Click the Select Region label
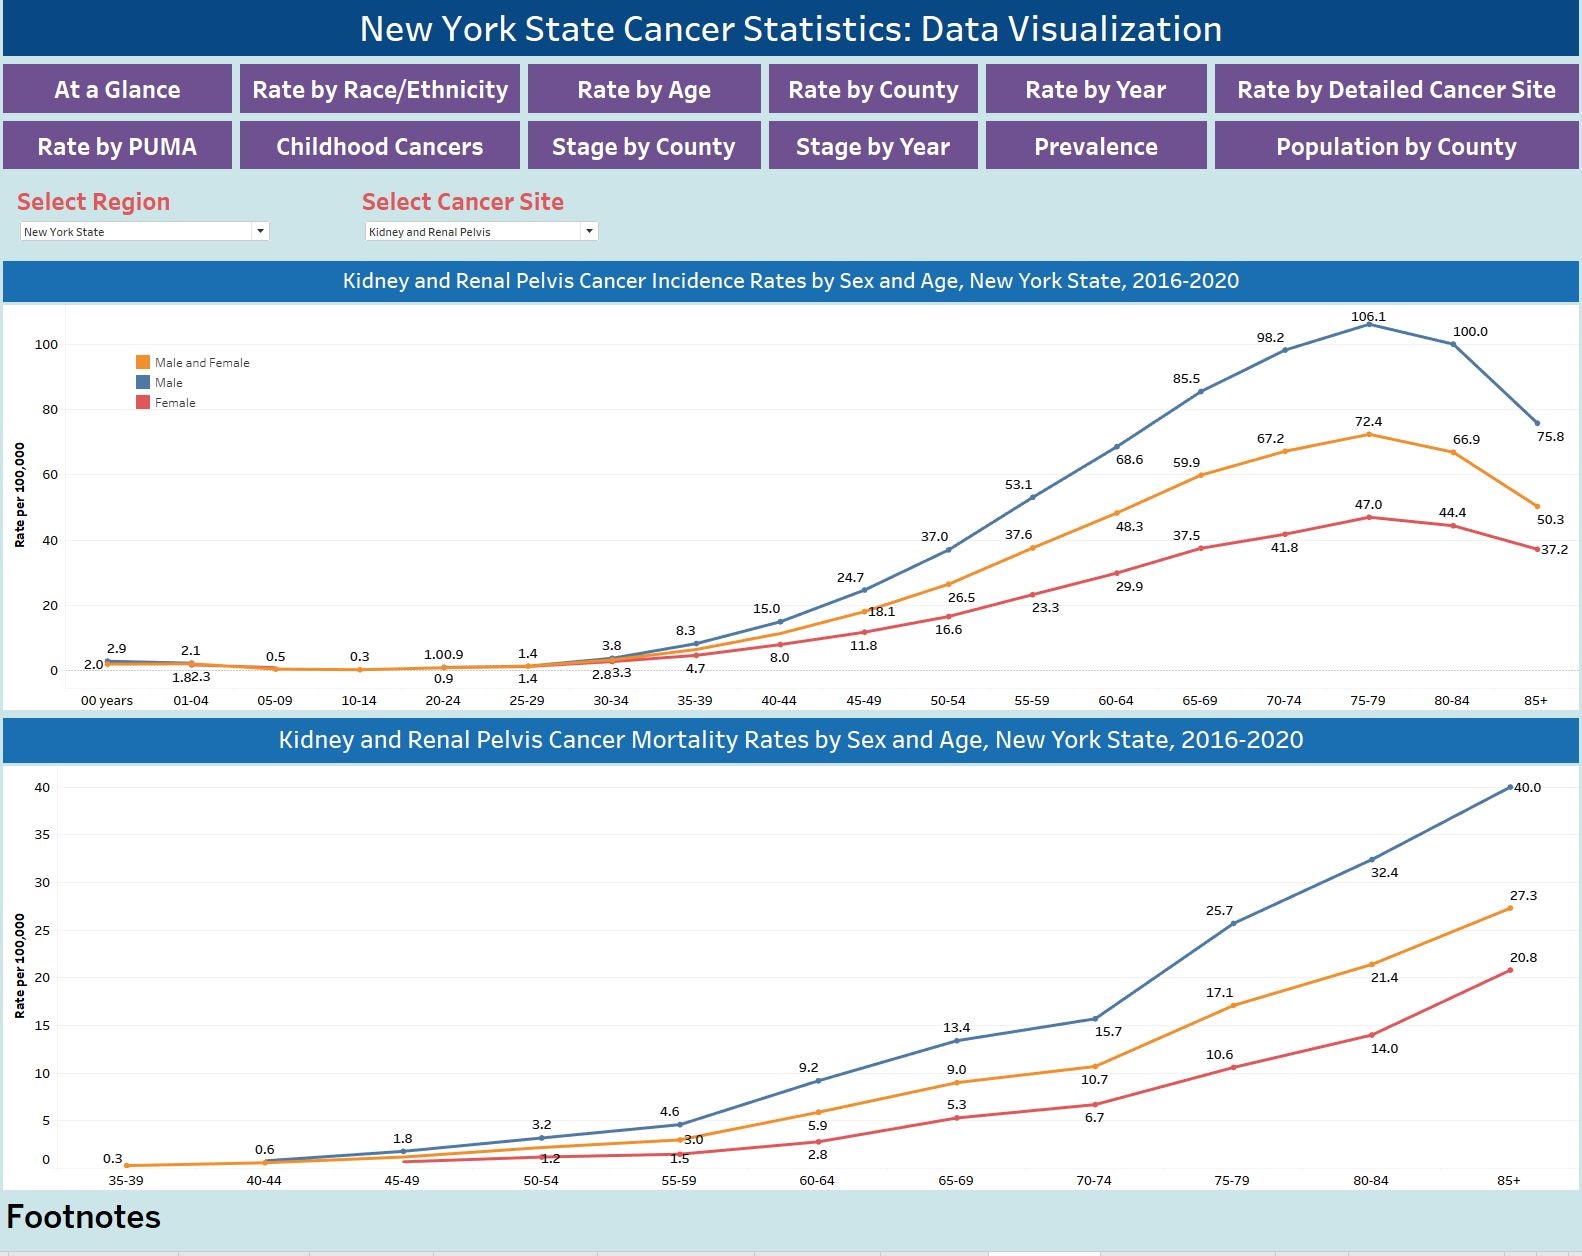 point(93,201)
